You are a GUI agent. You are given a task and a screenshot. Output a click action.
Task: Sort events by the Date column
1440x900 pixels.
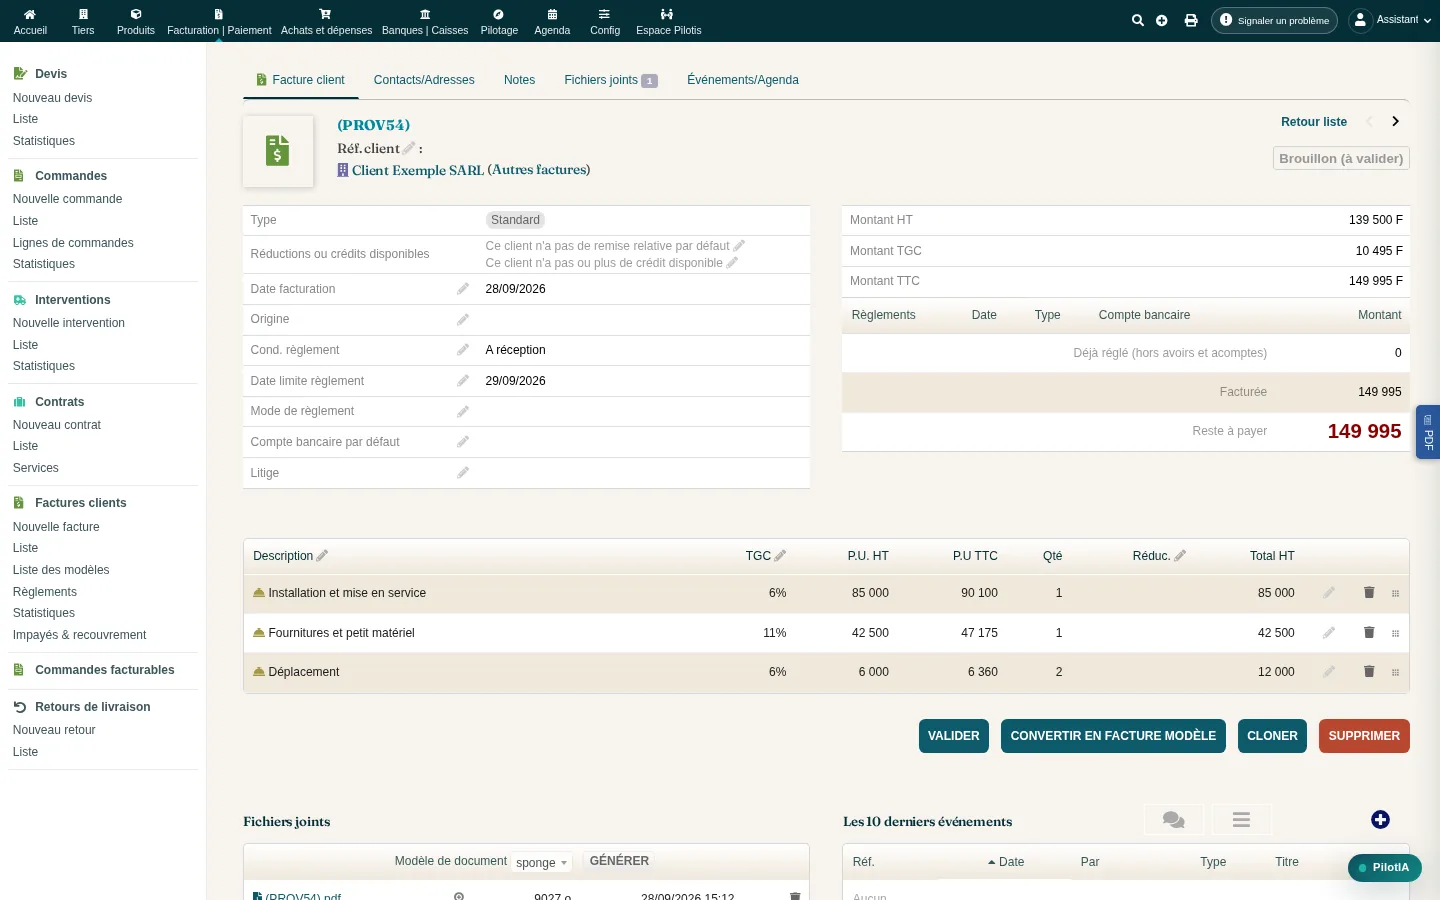point(1006,862)
